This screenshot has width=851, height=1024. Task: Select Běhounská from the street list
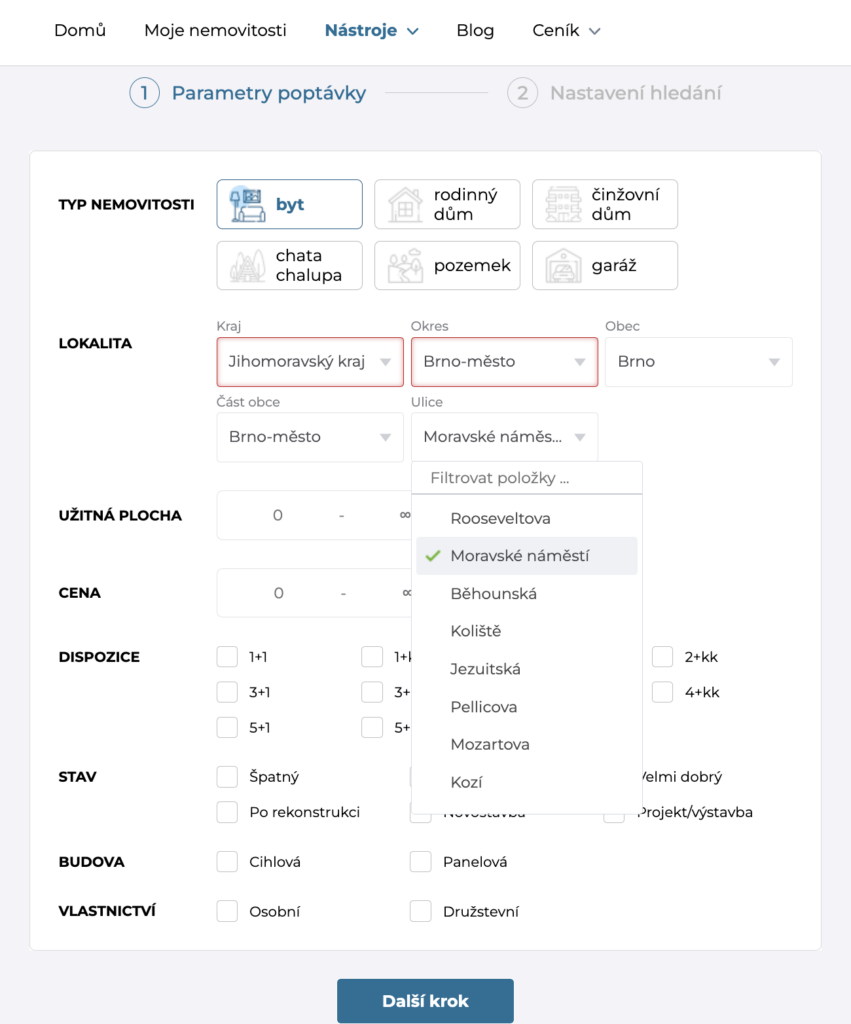(494, 593)
